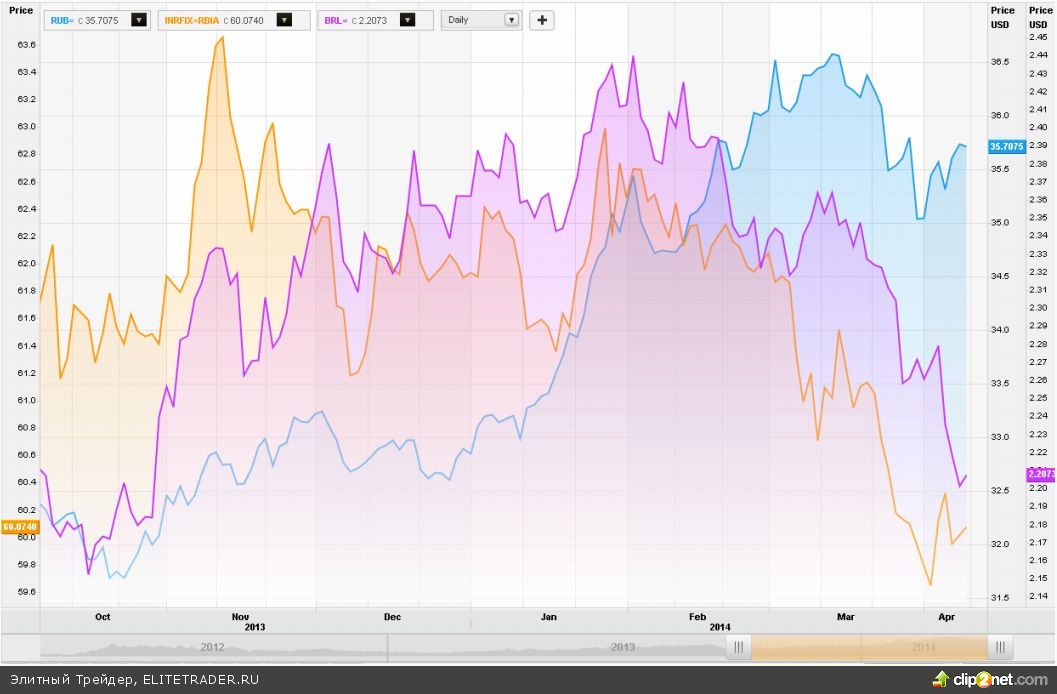Grab the left range slider handle

point(739,647)
